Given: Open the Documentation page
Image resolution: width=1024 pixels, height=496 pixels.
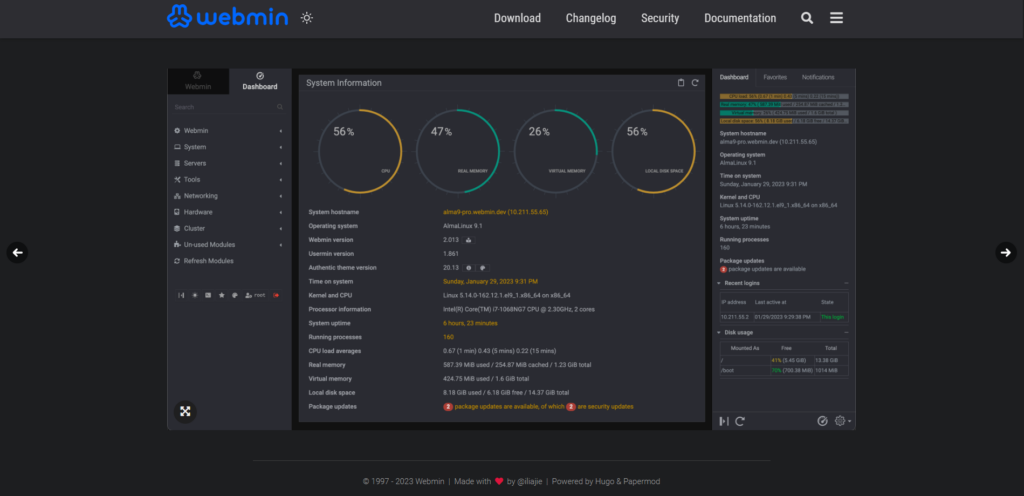Looking at the screenshot, I should (x=740, y=18).
